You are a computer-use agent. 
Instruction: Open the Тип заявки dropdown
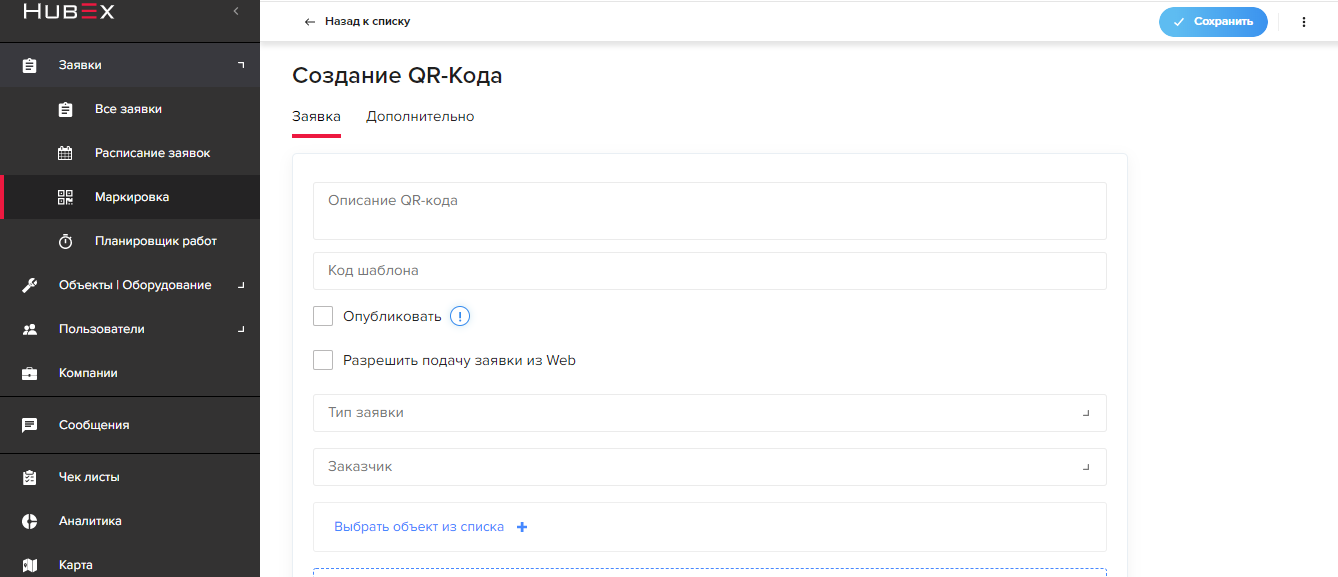[710, 413]
